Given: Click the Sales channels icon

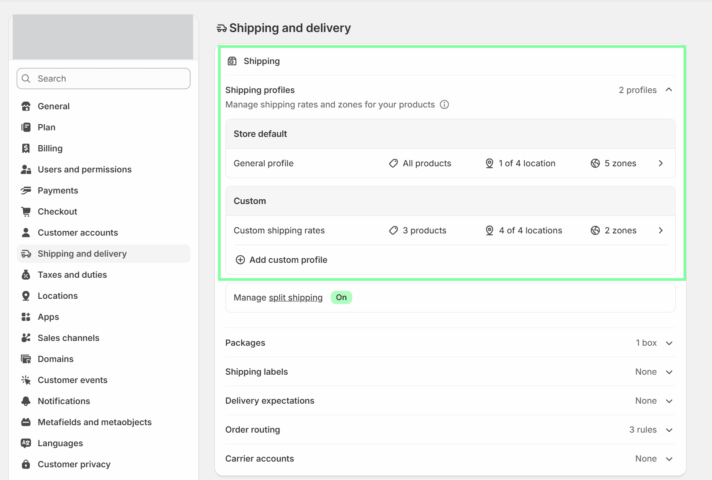Looking at the screenshot, I should point(26,338).
